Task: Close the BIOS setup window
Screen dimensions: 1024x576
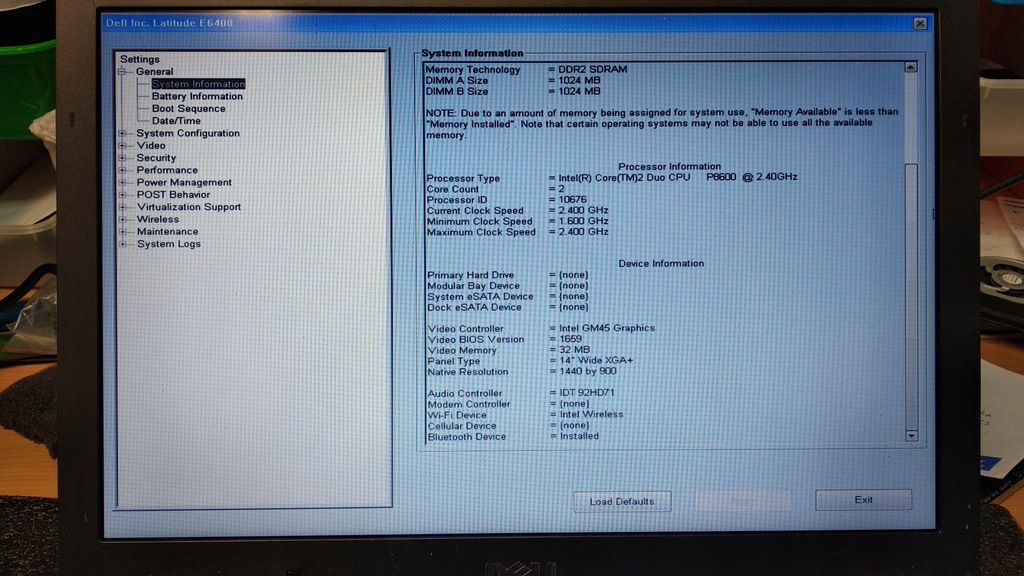Action: pos(920,24)
